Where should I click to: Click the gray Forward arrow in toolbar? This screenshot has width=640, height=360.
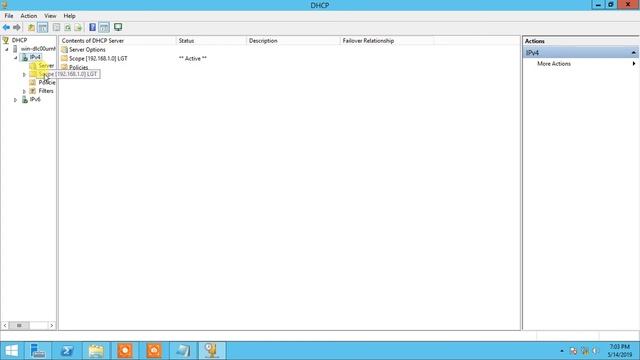tap(17, 27)
